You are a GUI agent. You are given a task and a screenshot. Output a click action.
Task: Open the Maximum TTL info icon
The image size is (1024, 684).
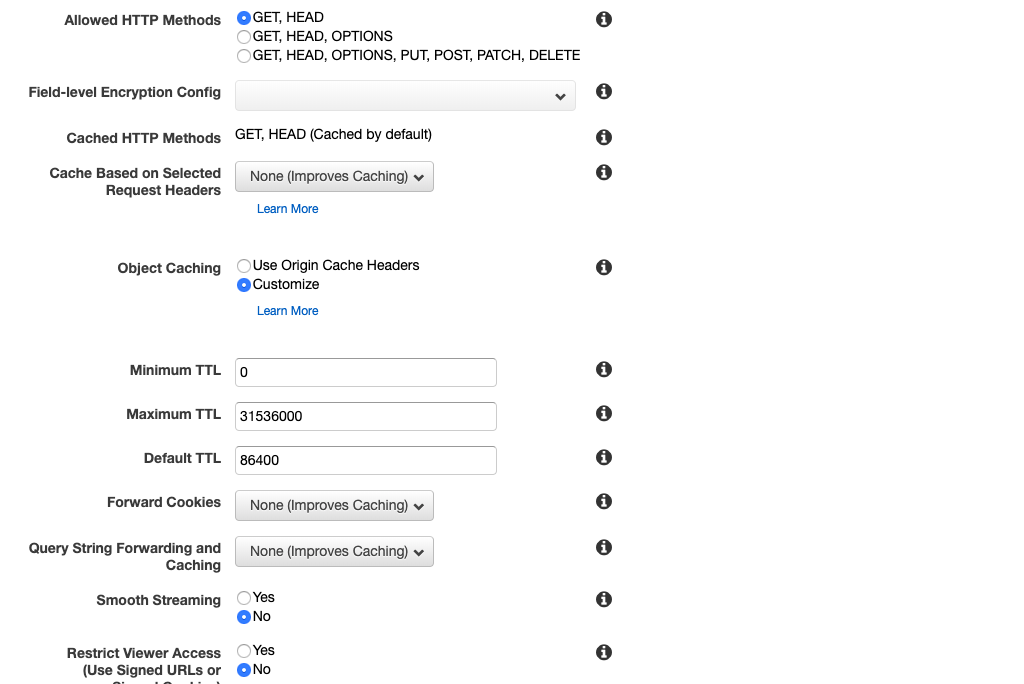pos(604,413)
